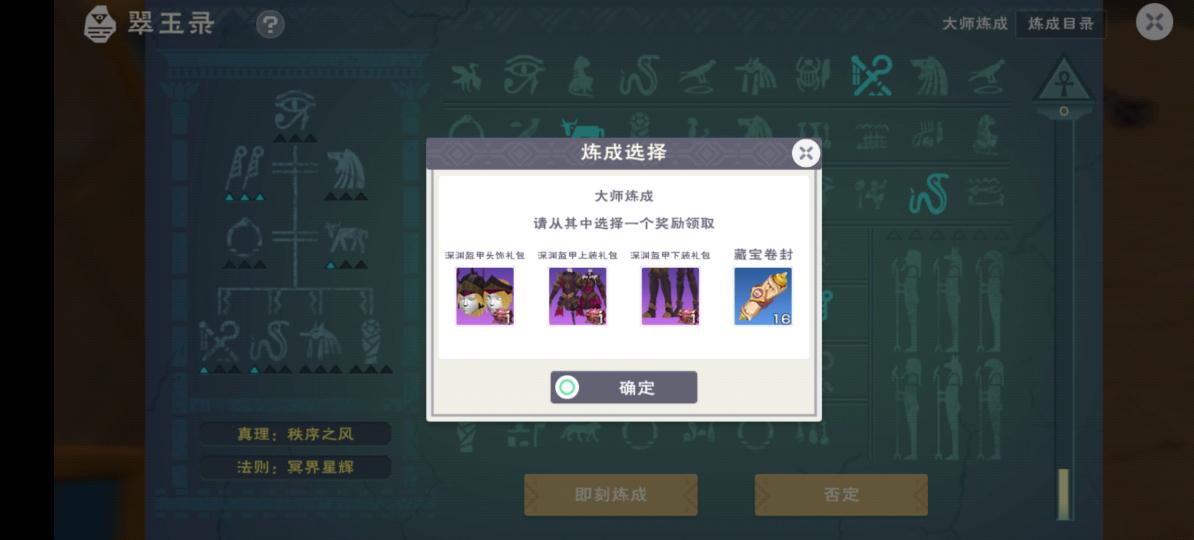Close the 翠玉录 screen with top-right X
Screen dimensions: 1194x540
[x=1154, y=22]
